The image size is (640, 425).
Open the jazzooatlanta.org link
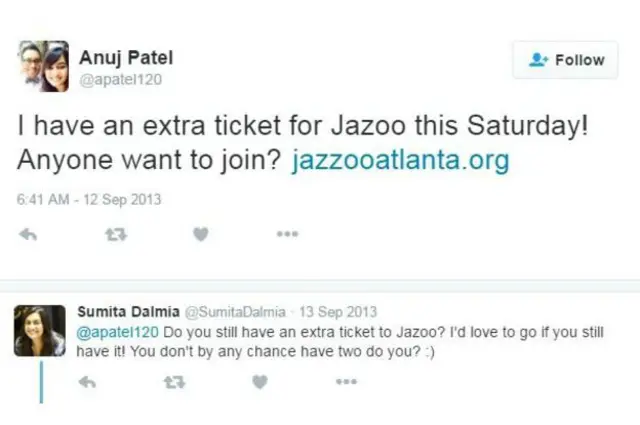point(400,161)
